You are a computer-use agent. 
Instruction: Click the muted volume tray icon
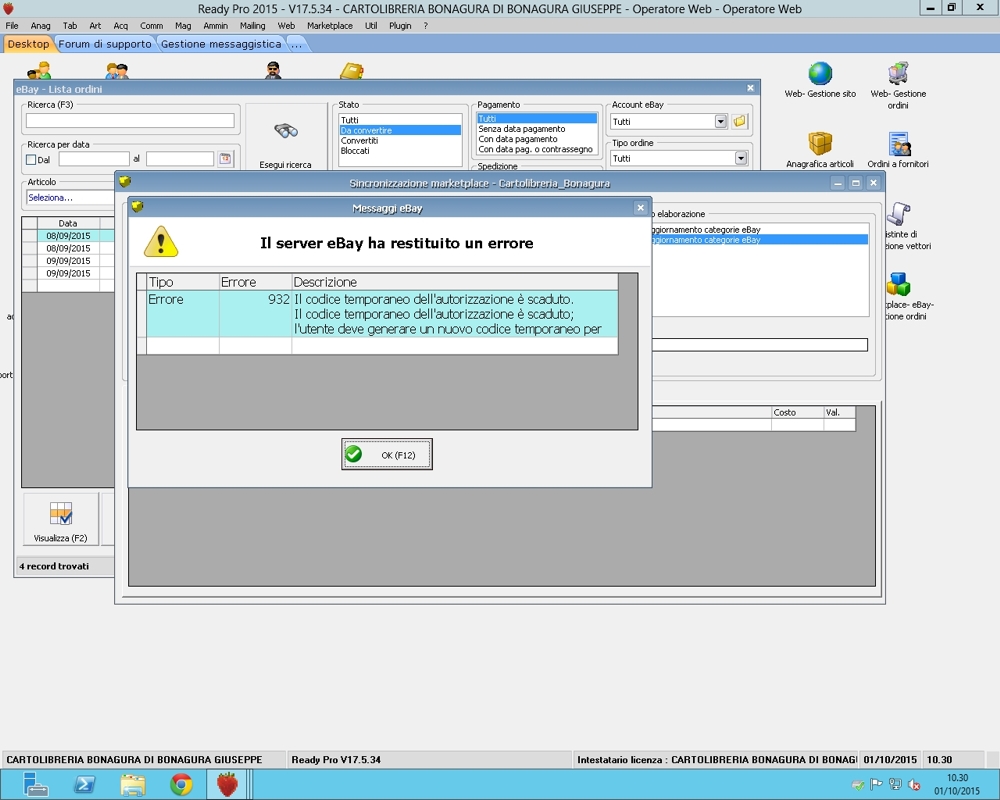[x=914, y=785]
